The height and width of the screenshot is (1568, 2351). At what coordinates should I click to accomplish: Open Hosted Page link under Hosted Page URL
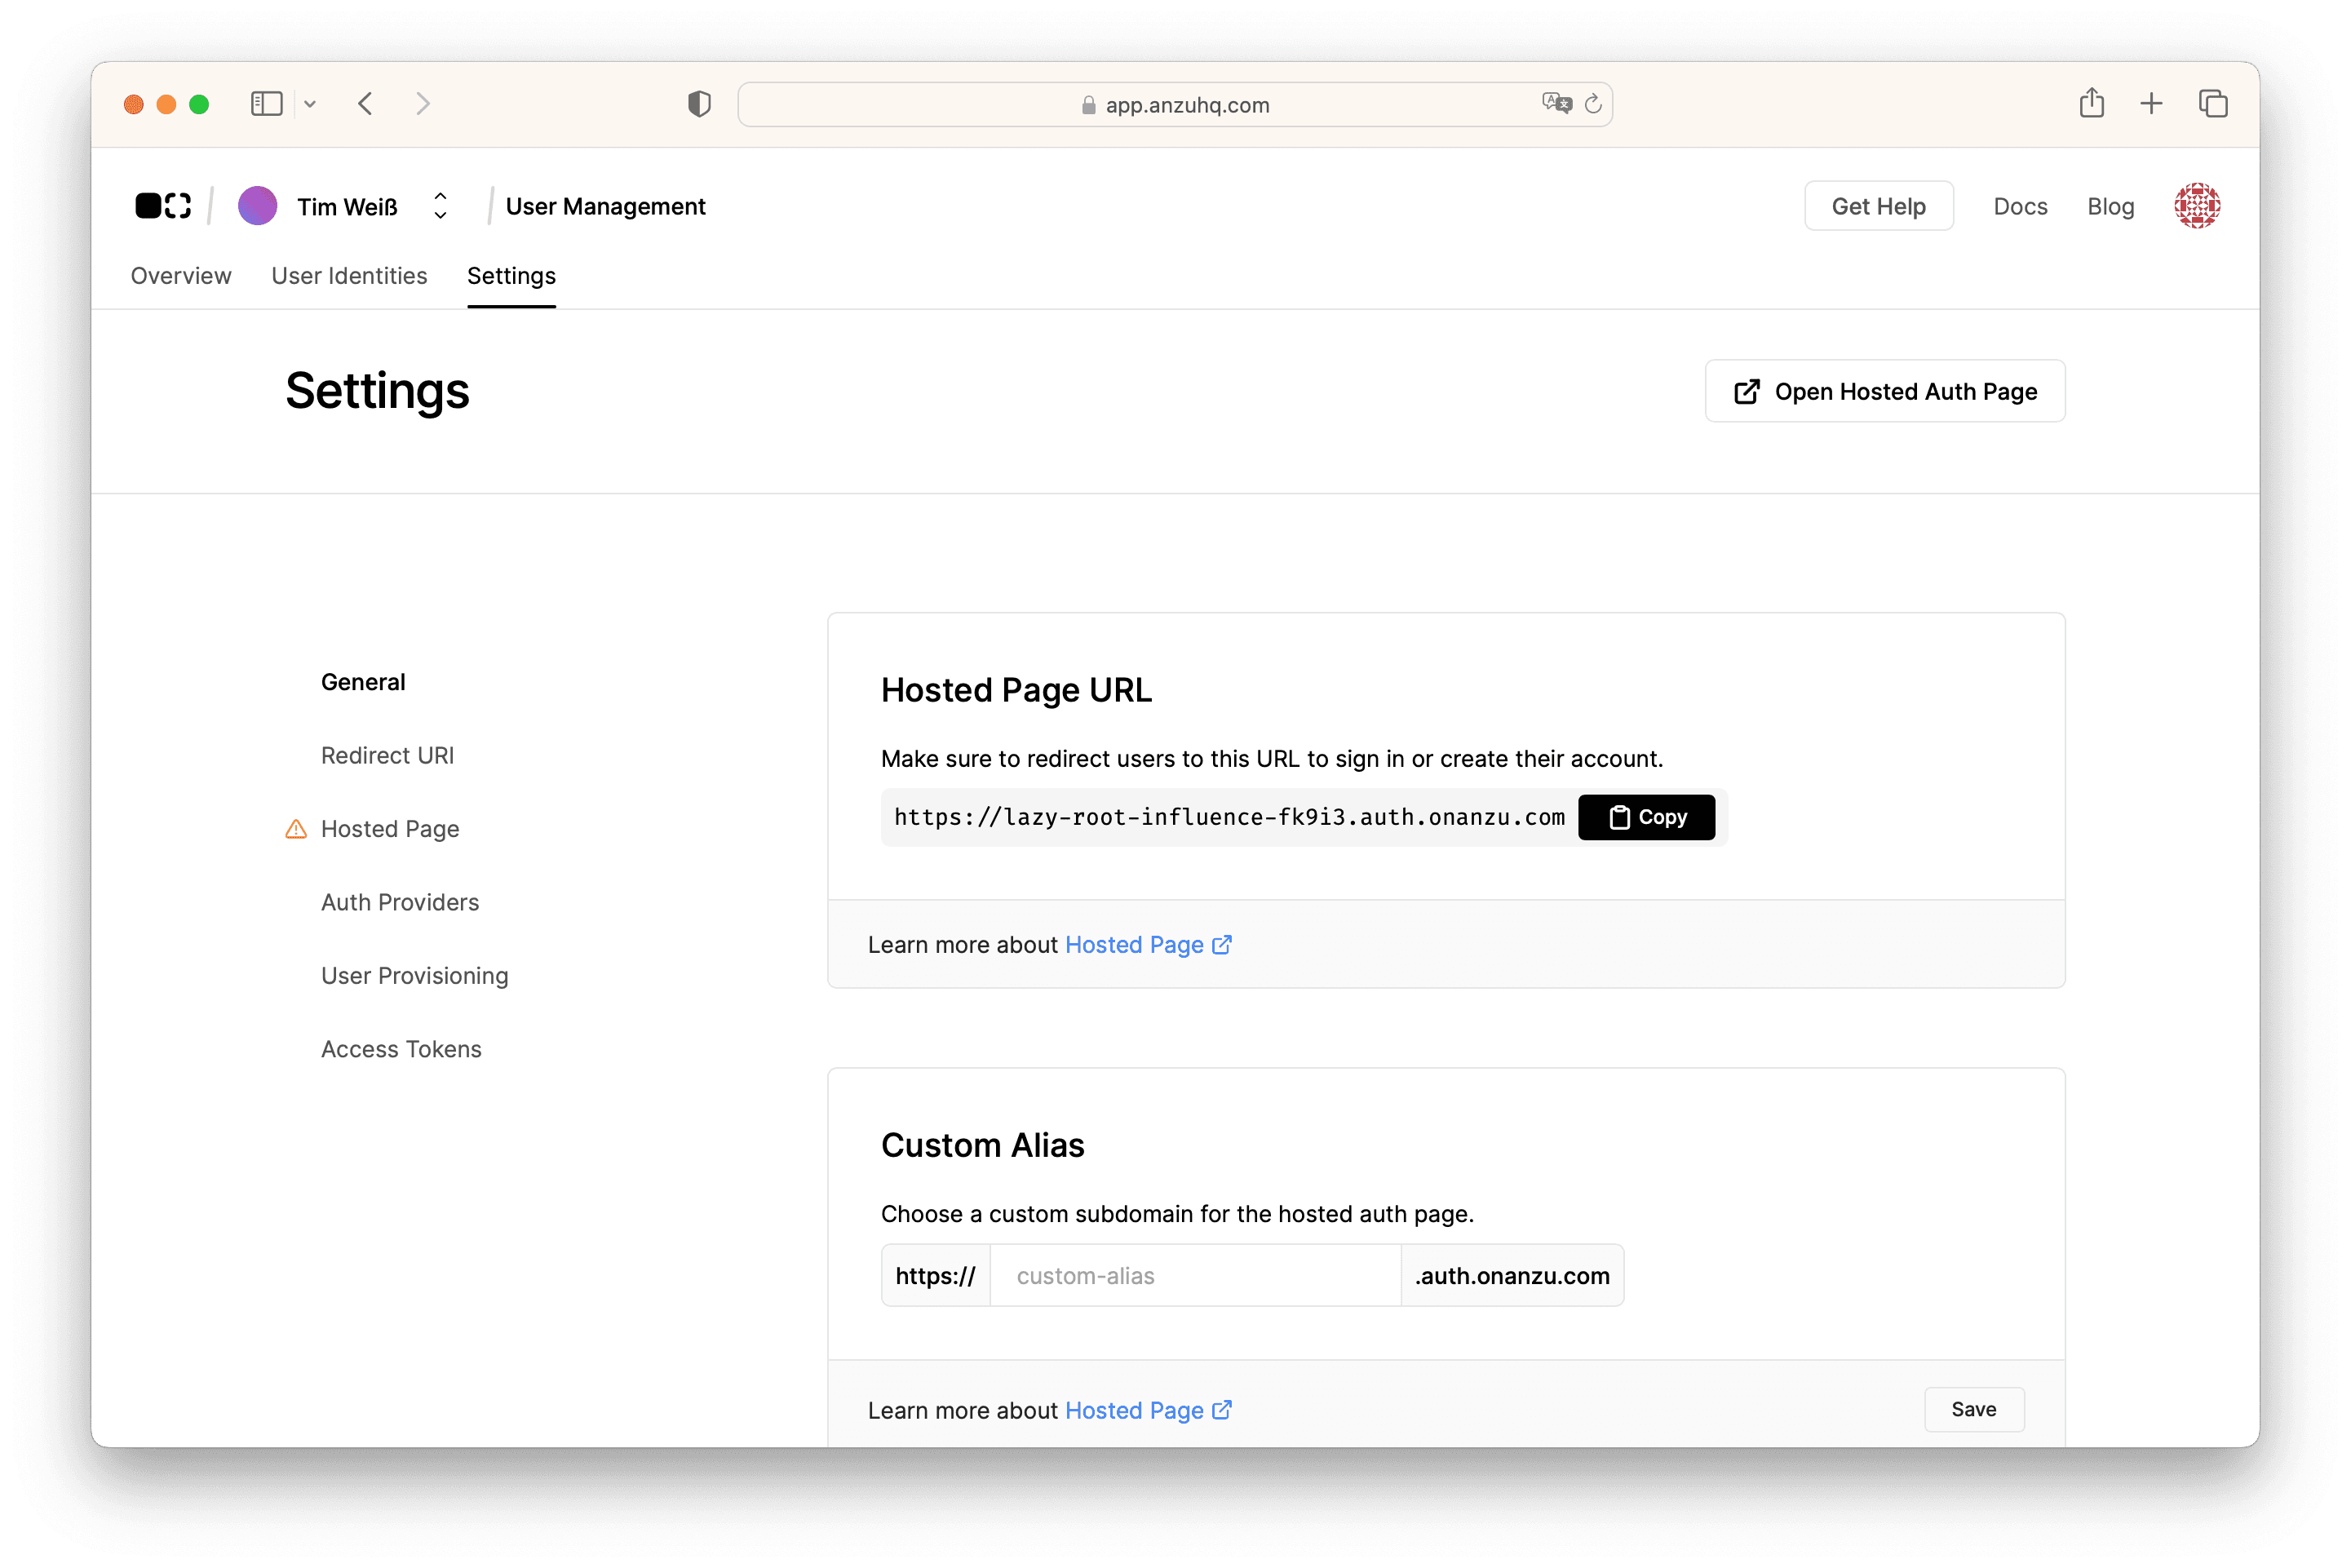1148,945
